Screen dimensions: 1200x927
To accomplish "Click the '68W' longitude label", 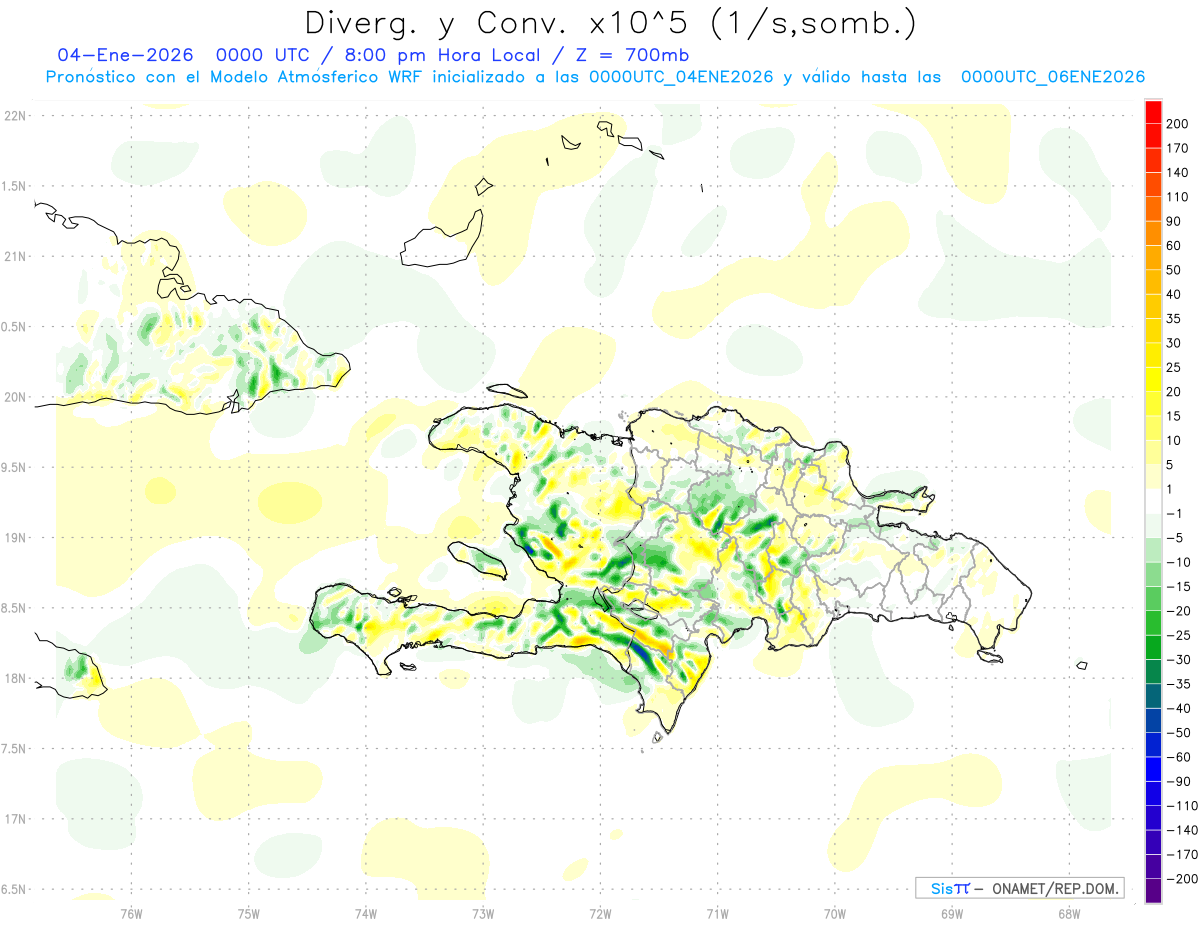I will (1069, 912).
